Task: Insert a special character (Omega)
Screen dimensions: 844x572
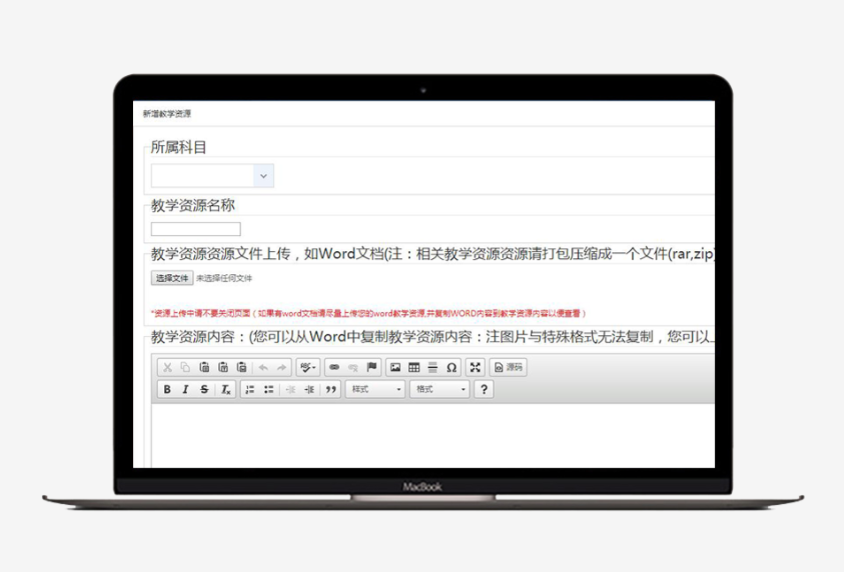Action: click(451, 368)
